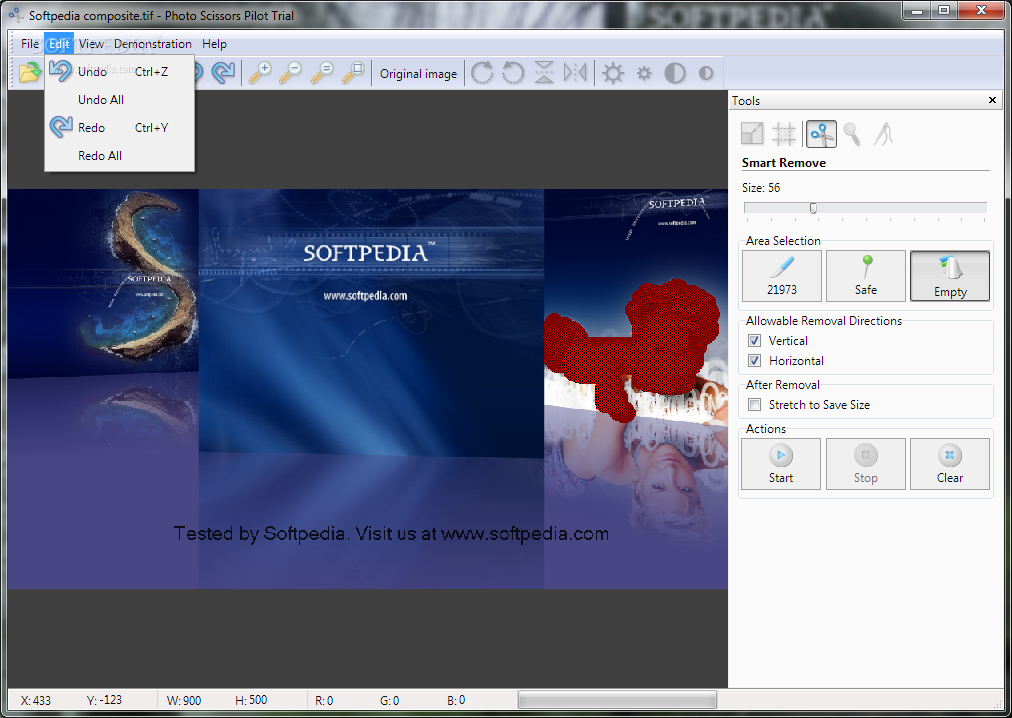The width and height of the screenshot is (1012, 718).
Task: Click the Size slider handle
Action: (813, 208)
